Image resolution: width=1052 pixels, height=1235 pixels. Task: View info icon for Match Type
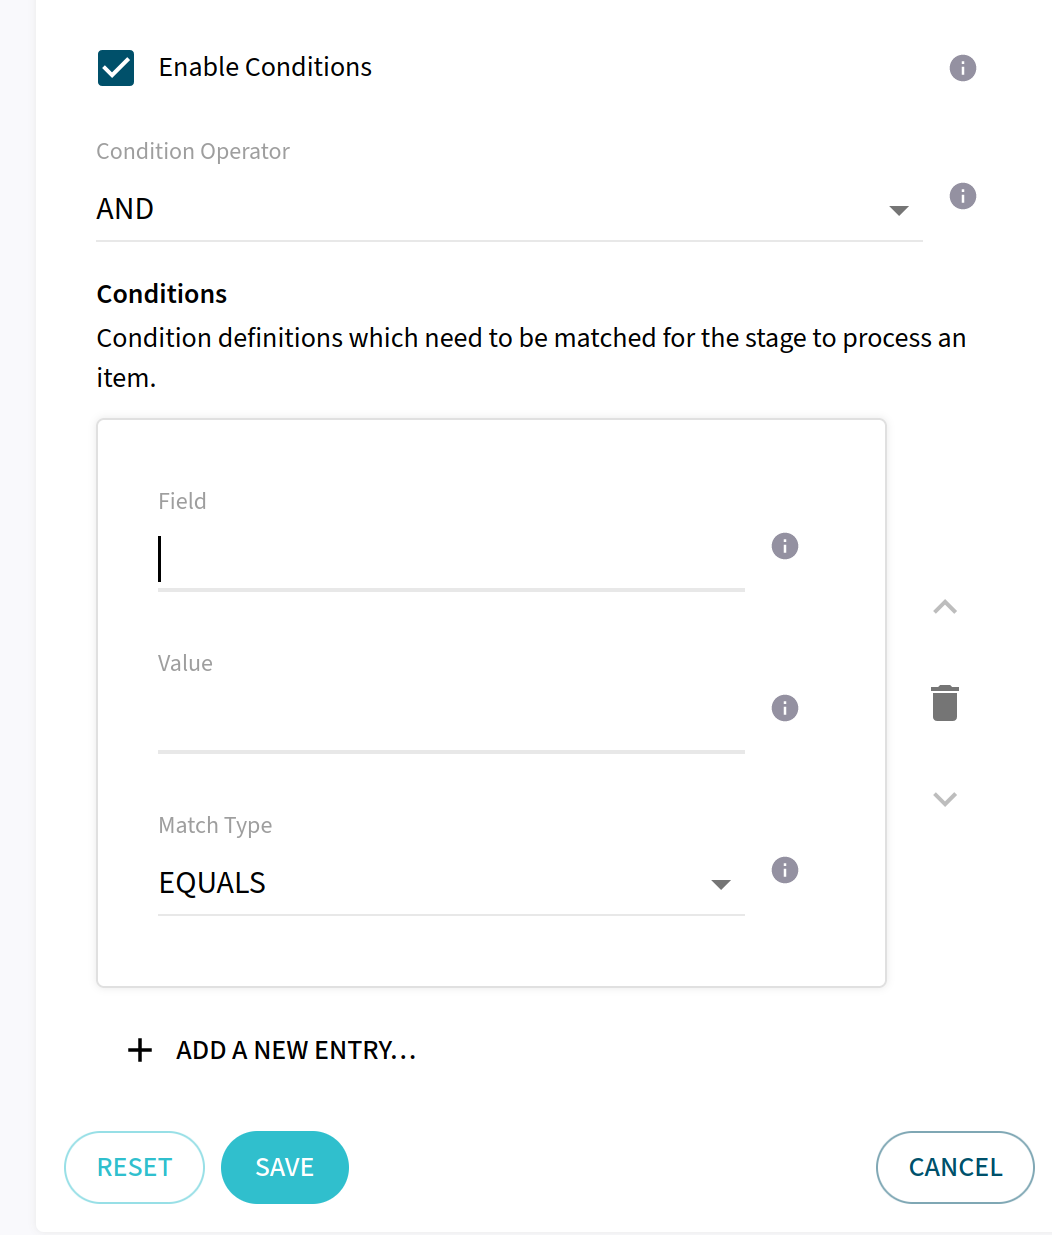tap(785, 870)
